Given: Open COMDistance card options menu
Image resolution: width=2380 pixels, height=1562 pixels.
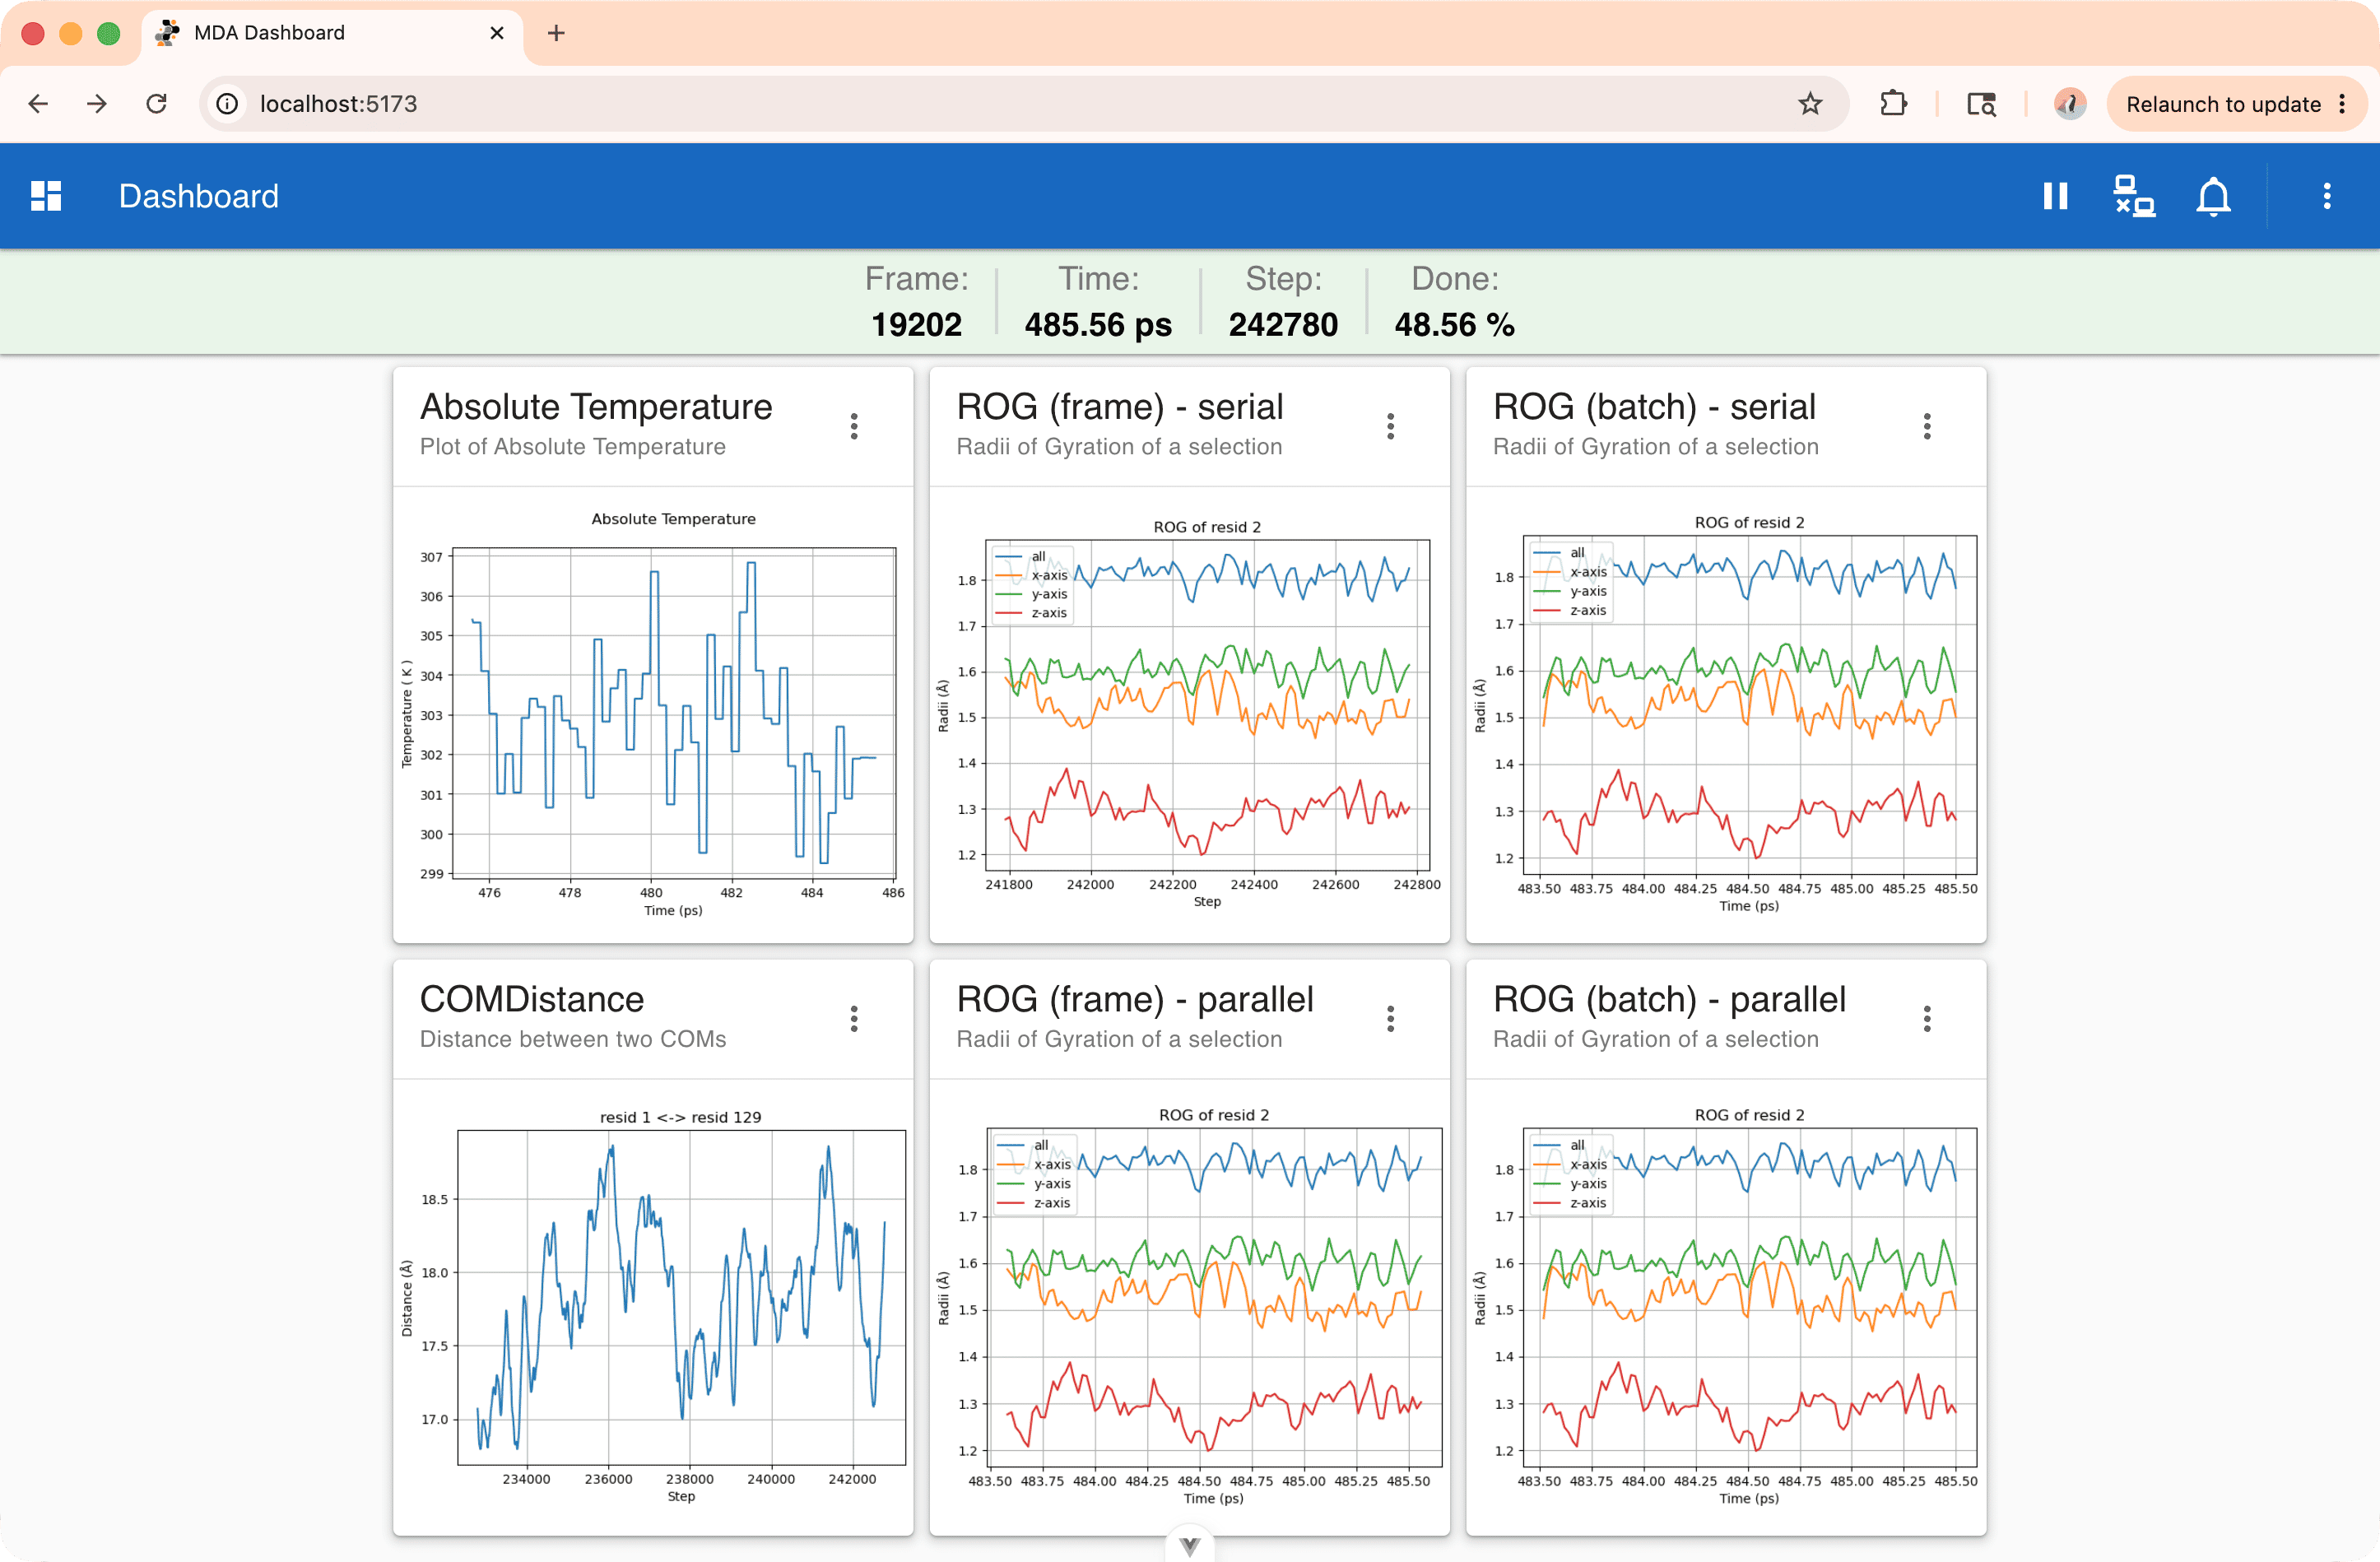Looking at the screenshot, I should coord(854,1019).
